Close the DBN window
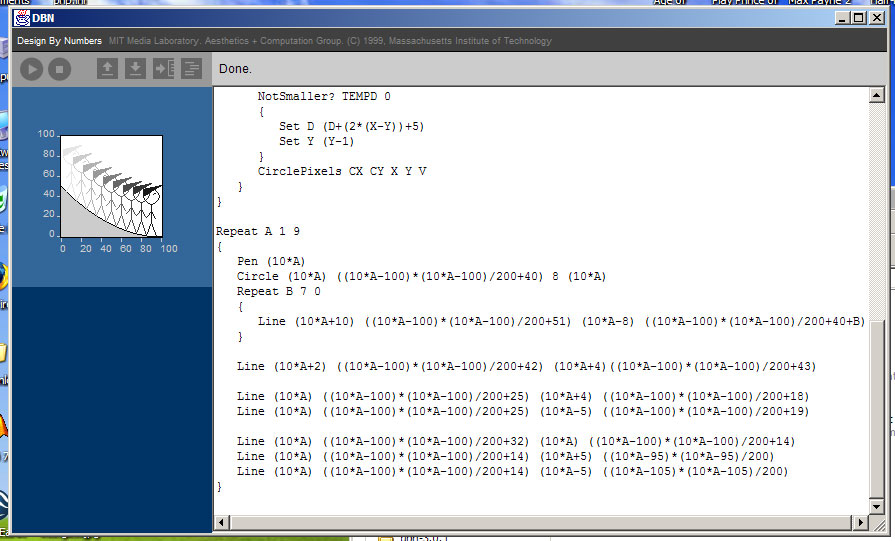895x541 pixels. click(x=877, y=18)
